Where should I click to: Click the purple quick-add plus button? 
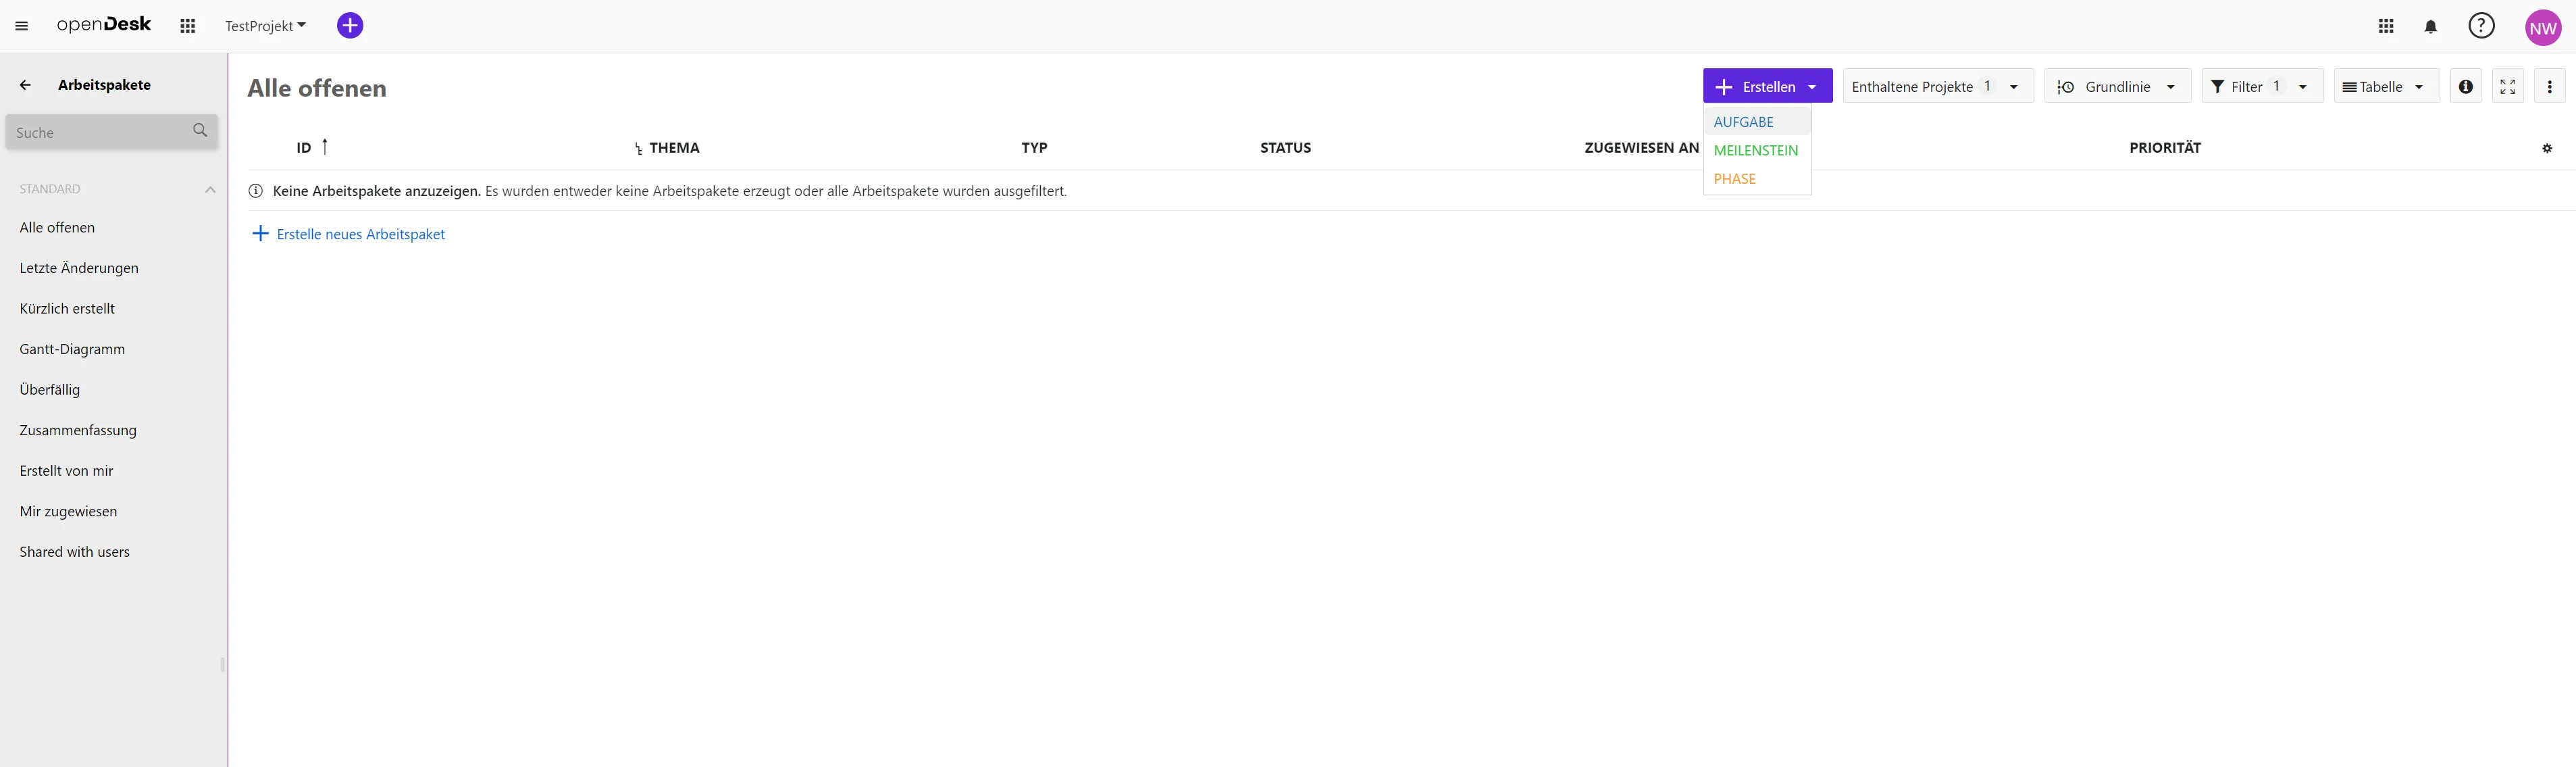point(350,26)
